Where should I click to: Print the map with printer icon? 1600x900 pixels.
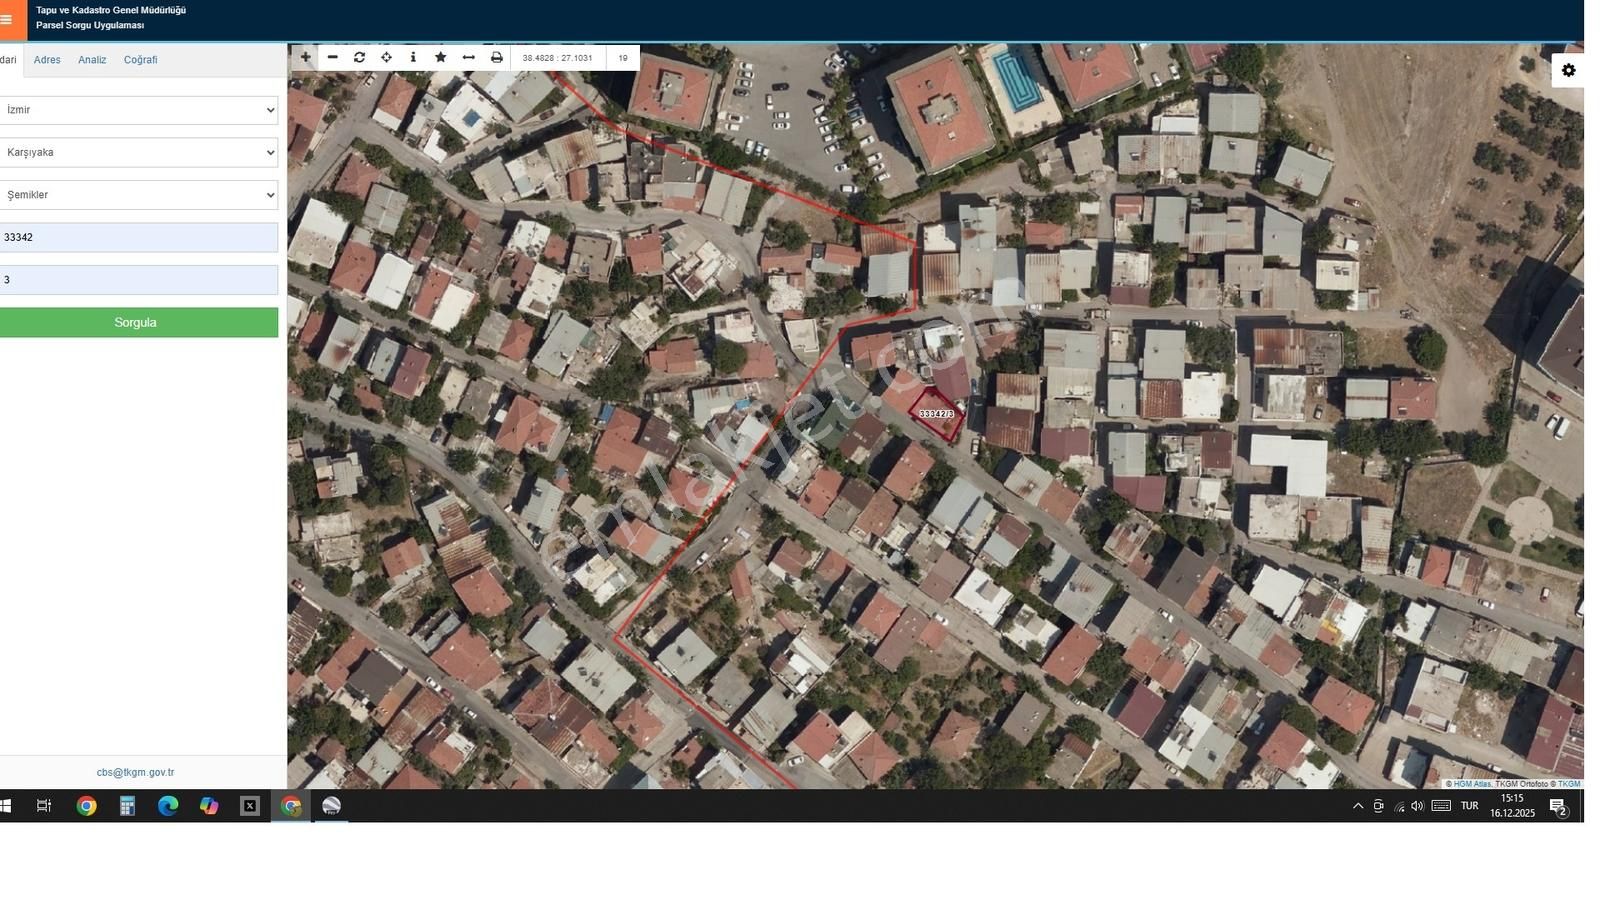click(x=496, y=58)
